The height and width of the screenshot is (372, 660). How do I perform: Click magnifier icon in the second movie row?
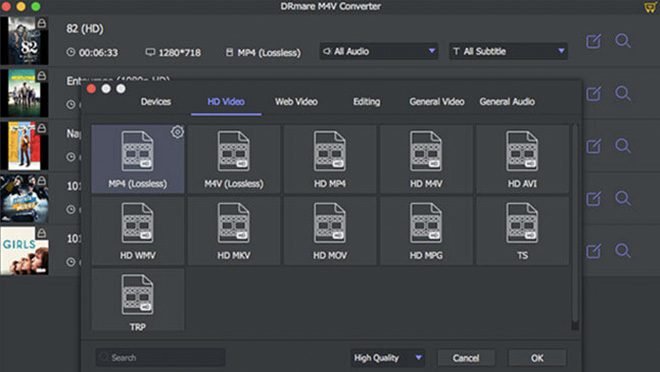coord(623,93)
